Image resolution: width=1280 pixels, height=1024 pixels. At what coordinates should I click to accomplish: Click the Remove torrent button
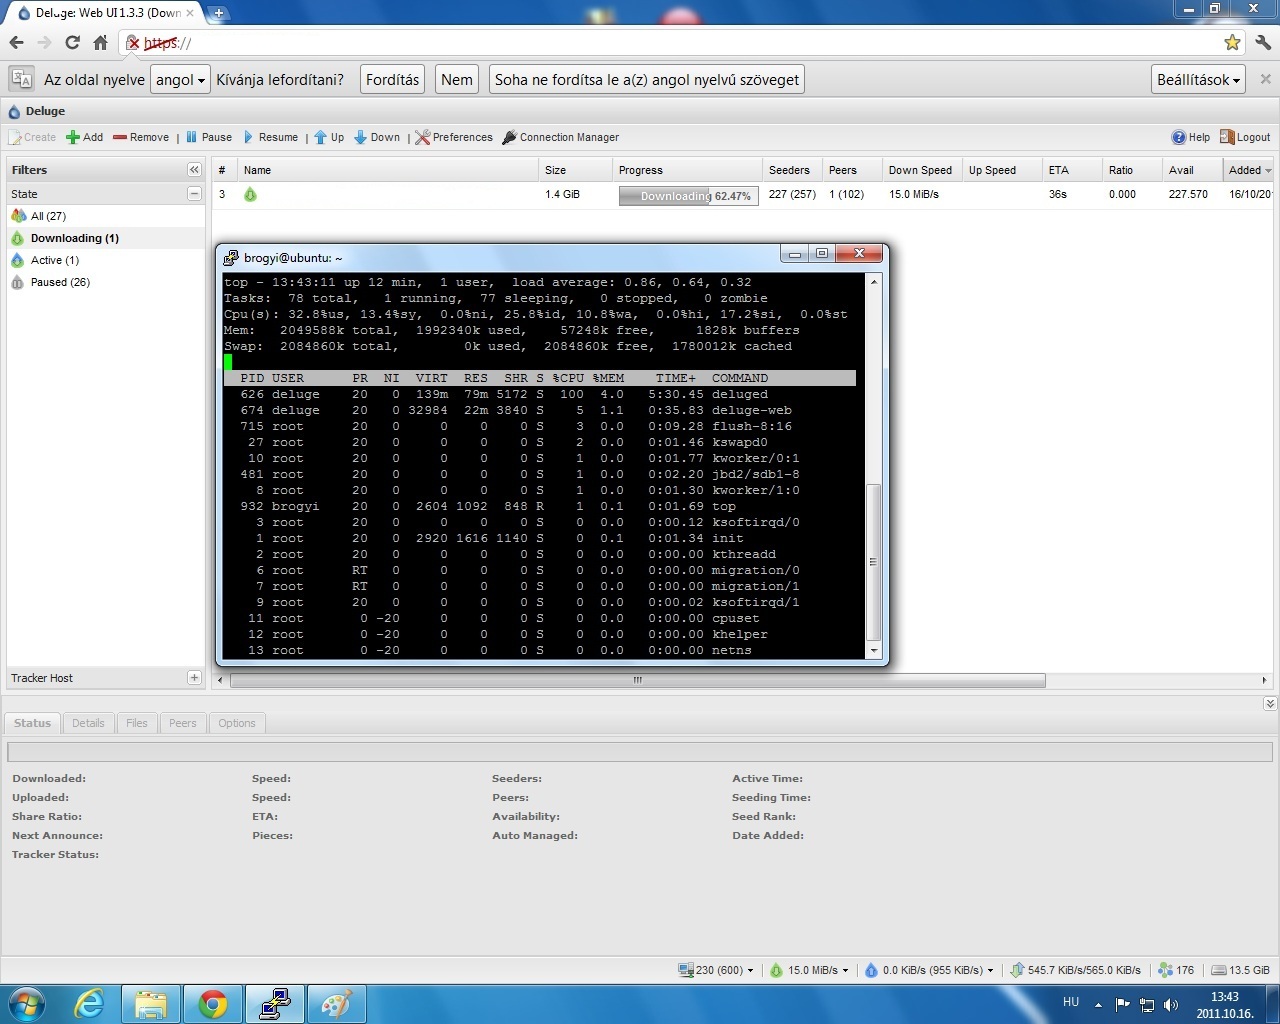(x=141, y=137)
